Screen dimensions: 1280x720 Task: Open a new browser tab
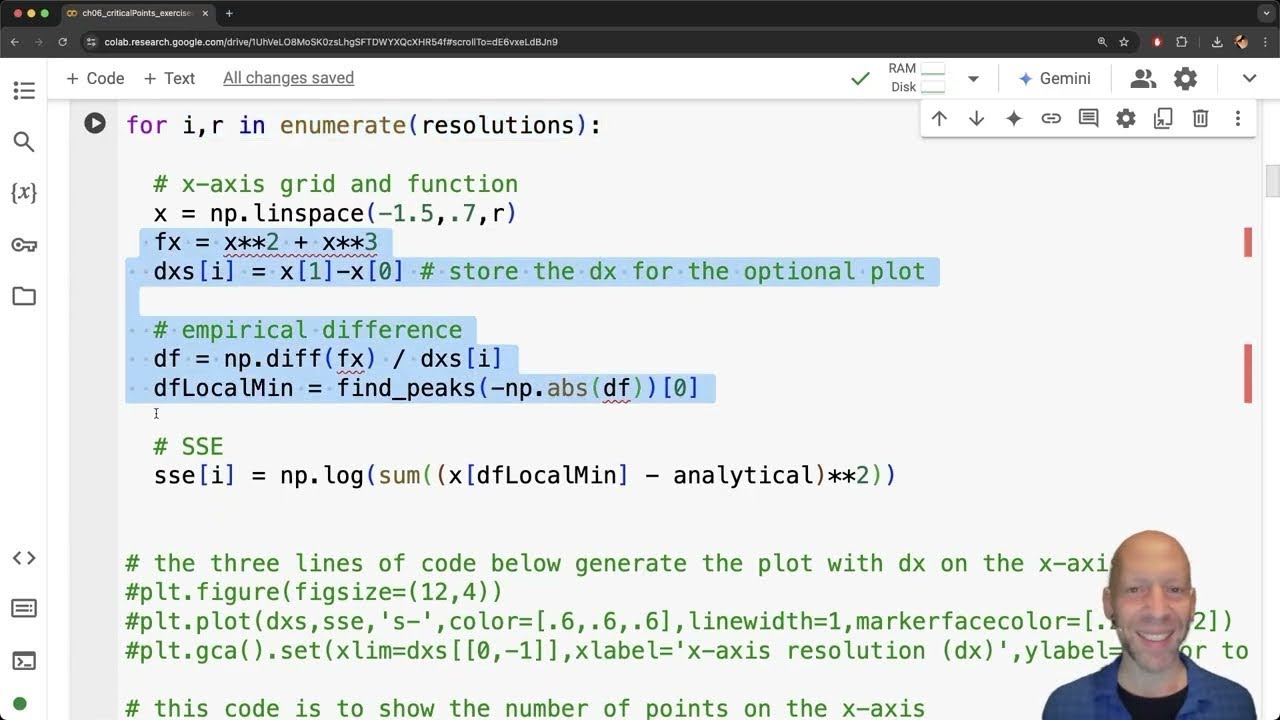(x=229, y=13)
